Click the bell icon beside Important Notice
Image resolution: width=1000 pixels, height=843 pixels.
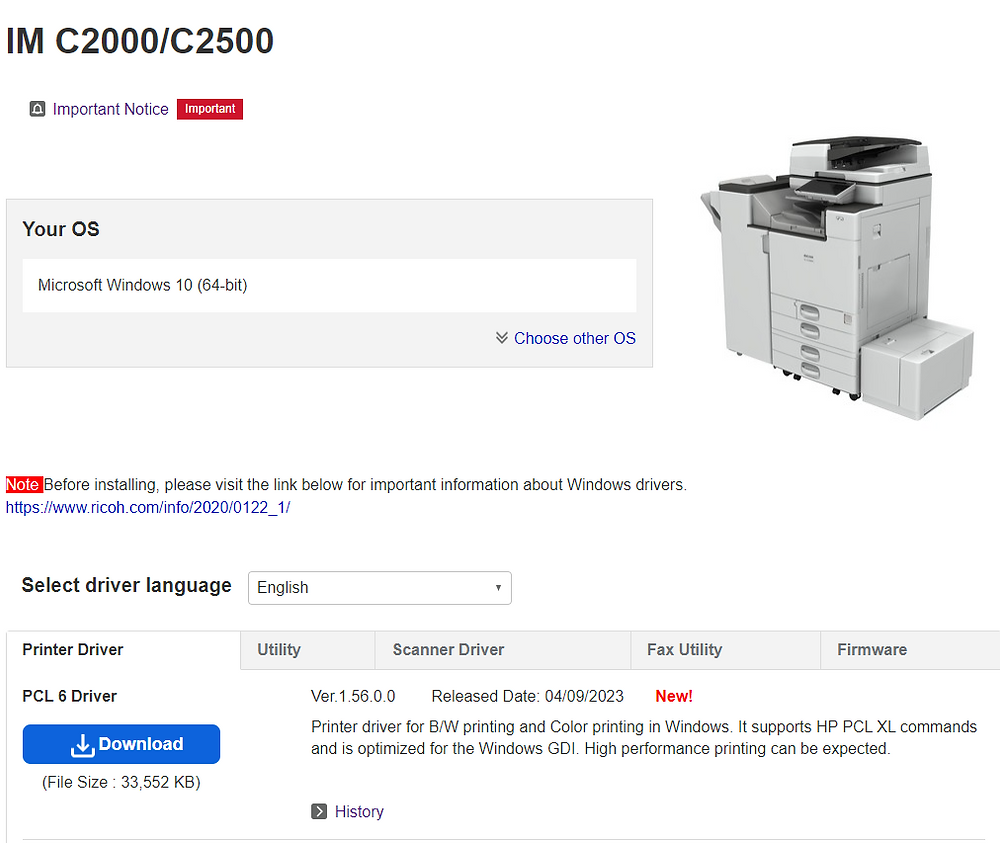tap(37, 109)
